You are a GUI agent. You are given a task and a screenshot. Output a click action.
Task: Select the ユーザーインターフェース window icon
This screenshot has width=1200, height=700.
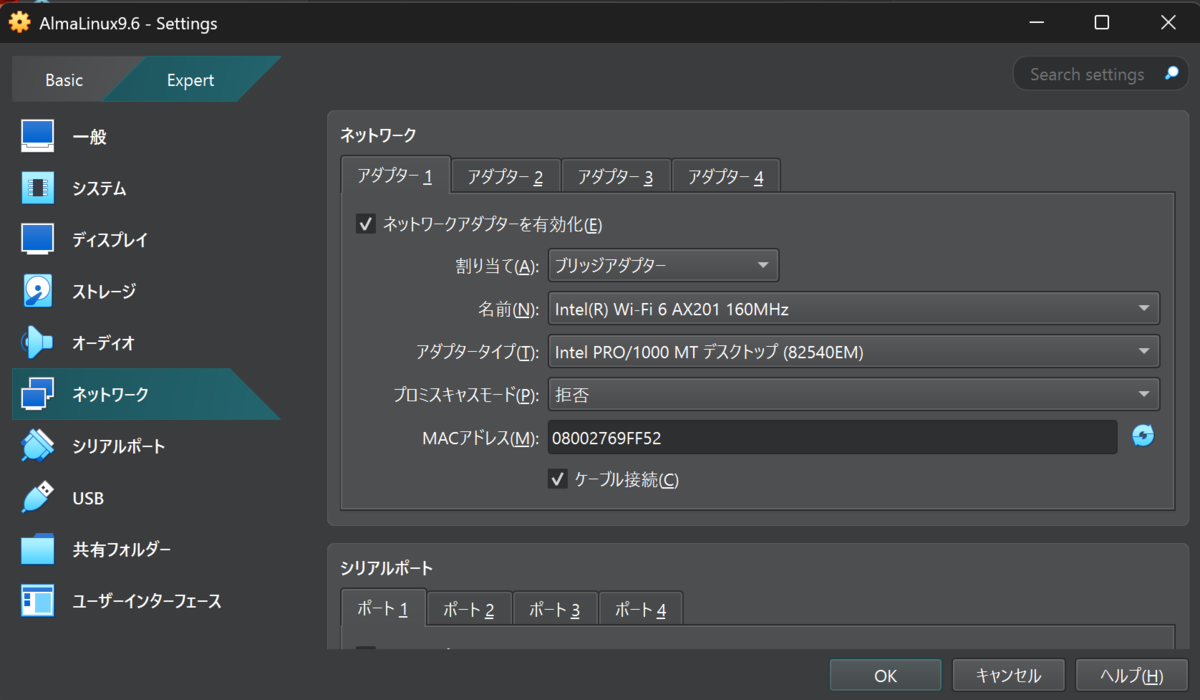point(37,601)
